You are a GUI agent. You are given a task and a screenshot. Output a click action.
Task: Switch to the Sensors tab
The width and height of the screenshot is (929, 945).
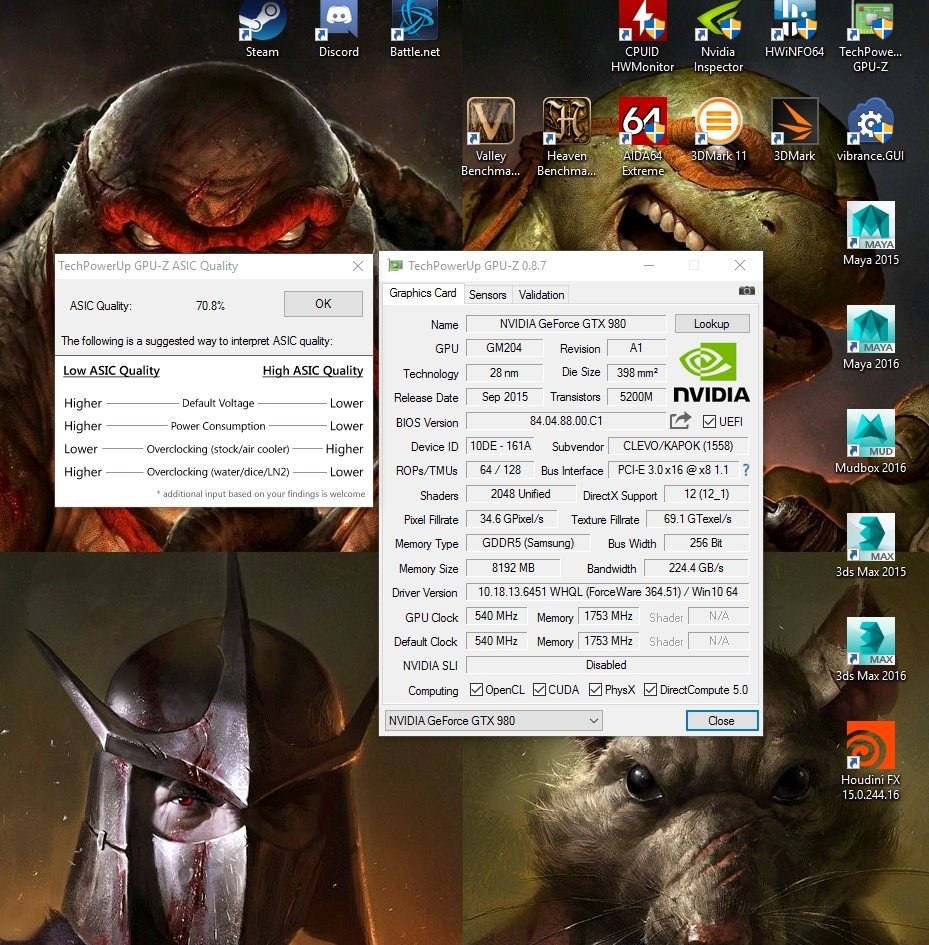[488, 295]
